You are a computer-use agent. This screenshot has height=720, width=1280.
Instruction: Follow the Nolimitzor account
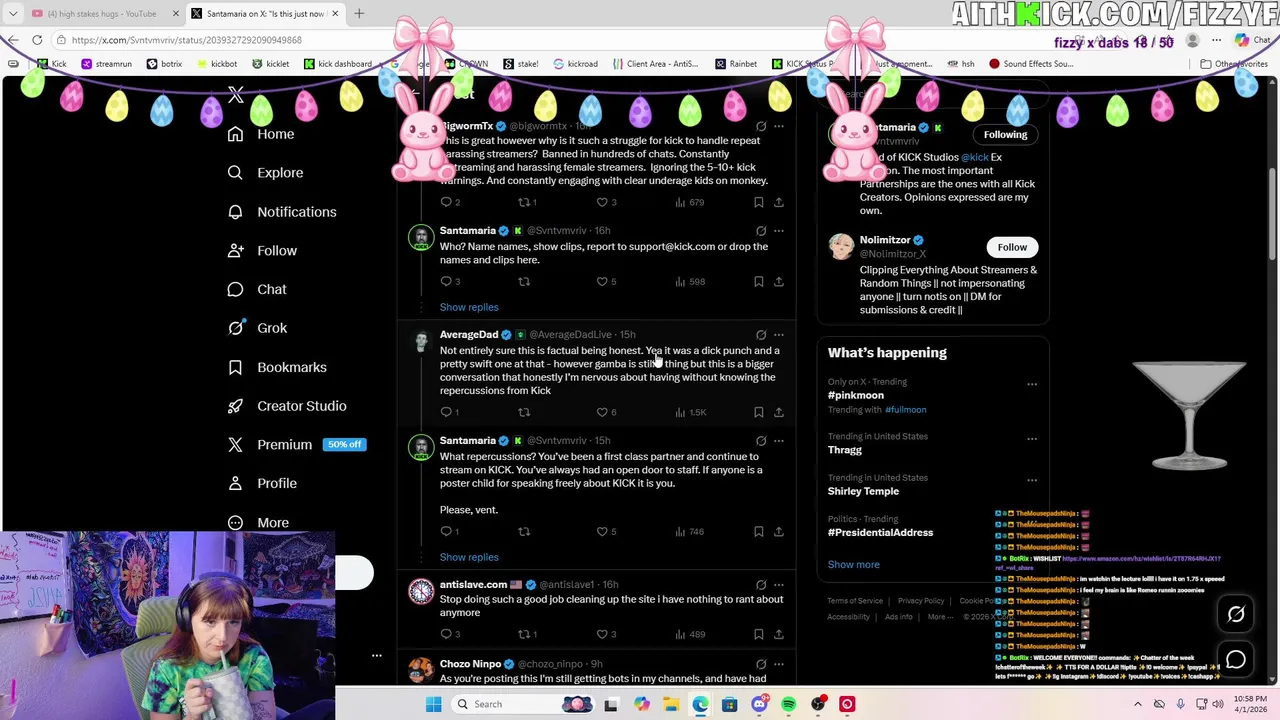1012,247
